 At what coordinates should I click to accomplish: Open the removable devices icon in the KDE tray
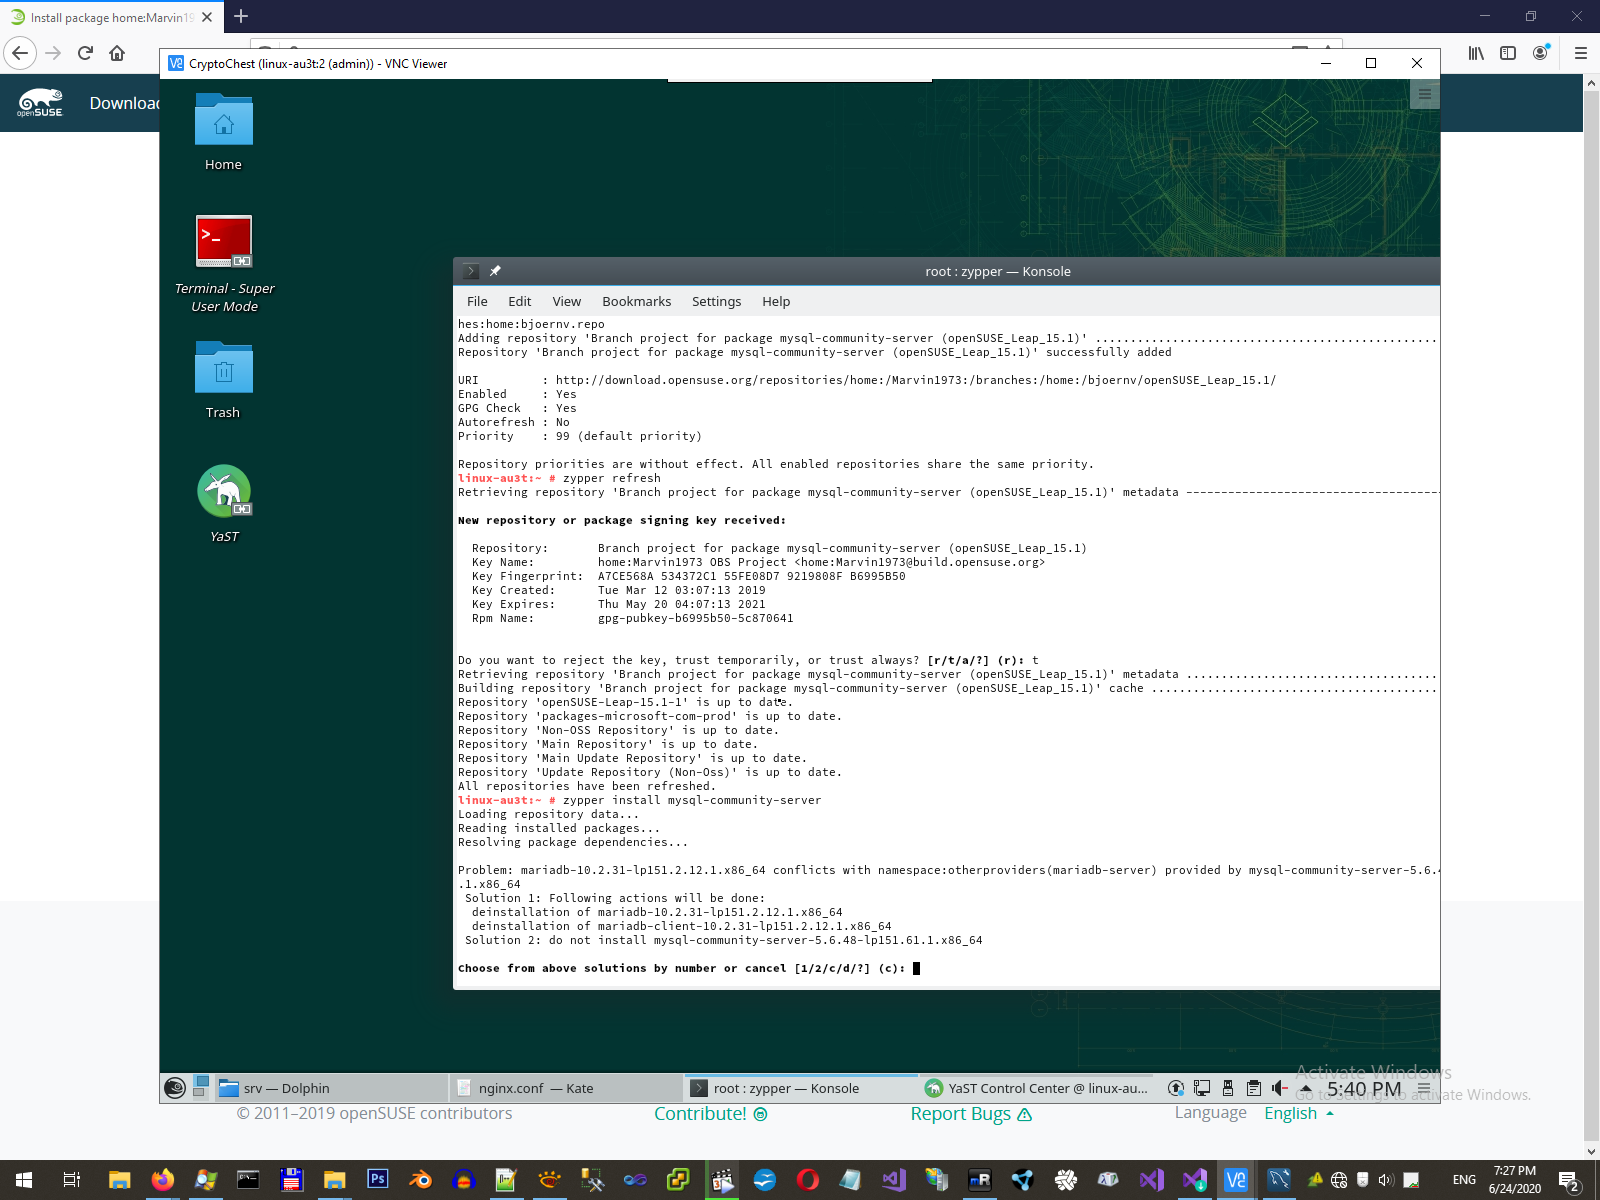pos(1228,1088)
